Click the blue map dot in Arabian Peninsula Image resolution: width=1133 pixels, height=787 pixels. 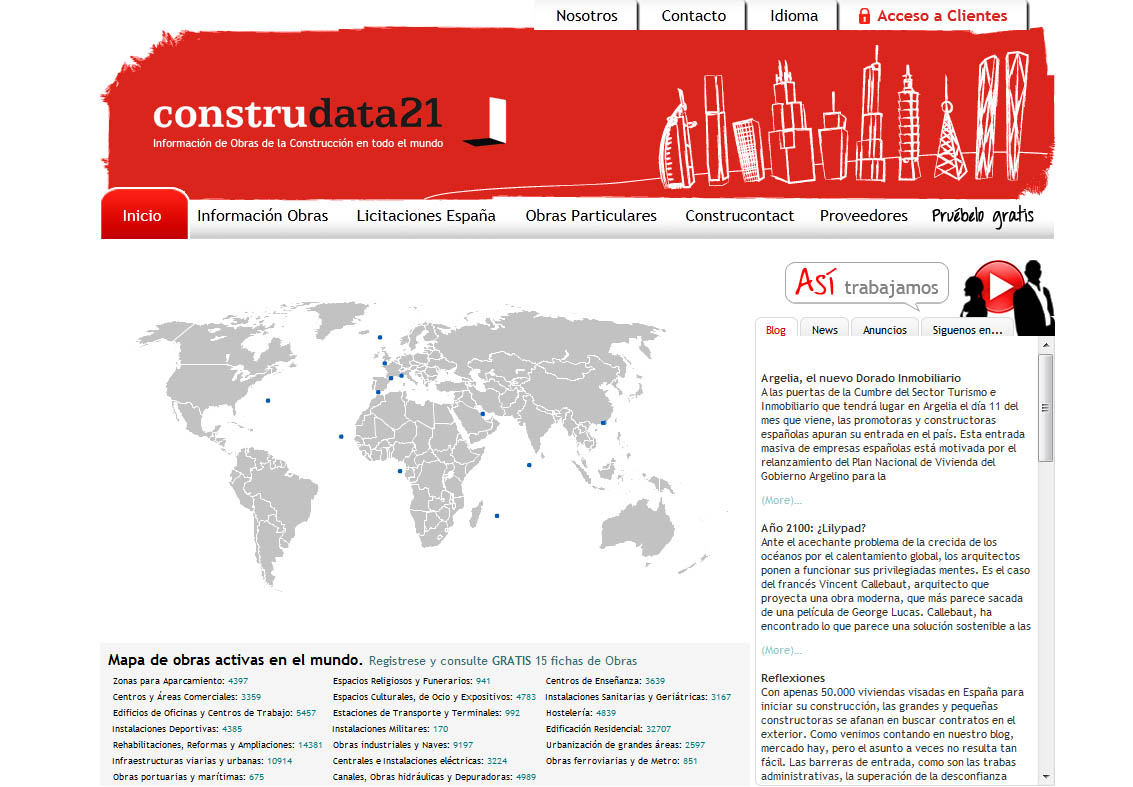pyautogui.click(x=483, y=414)
